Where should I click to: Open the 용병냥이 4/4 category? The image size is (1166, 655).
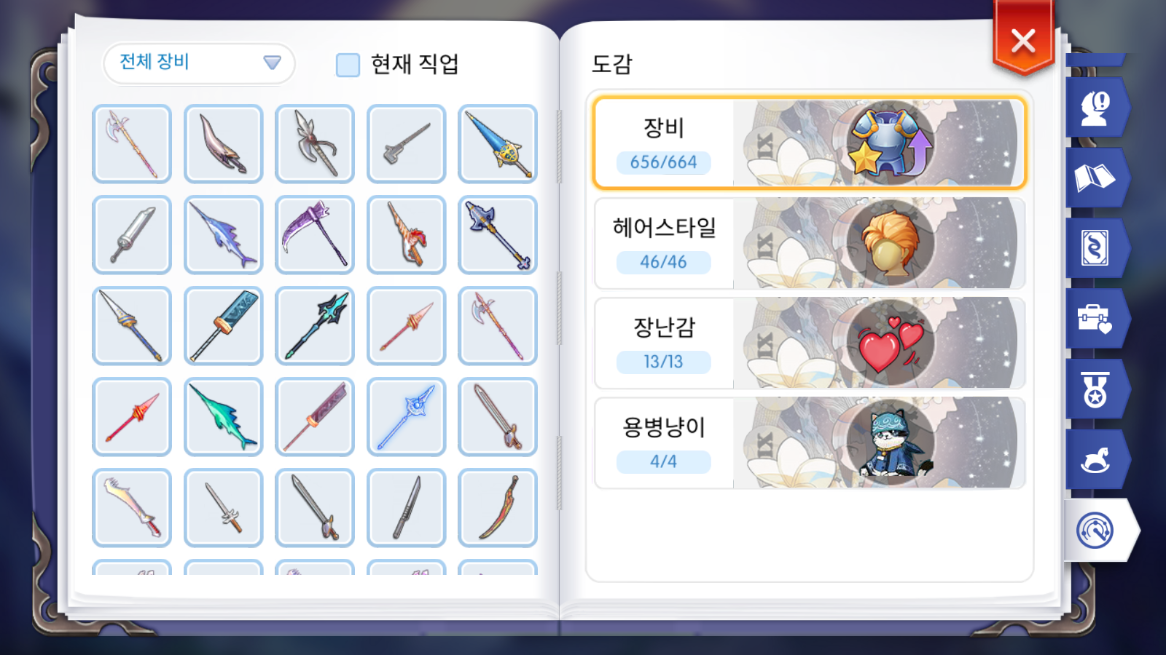tap(809, 442)
